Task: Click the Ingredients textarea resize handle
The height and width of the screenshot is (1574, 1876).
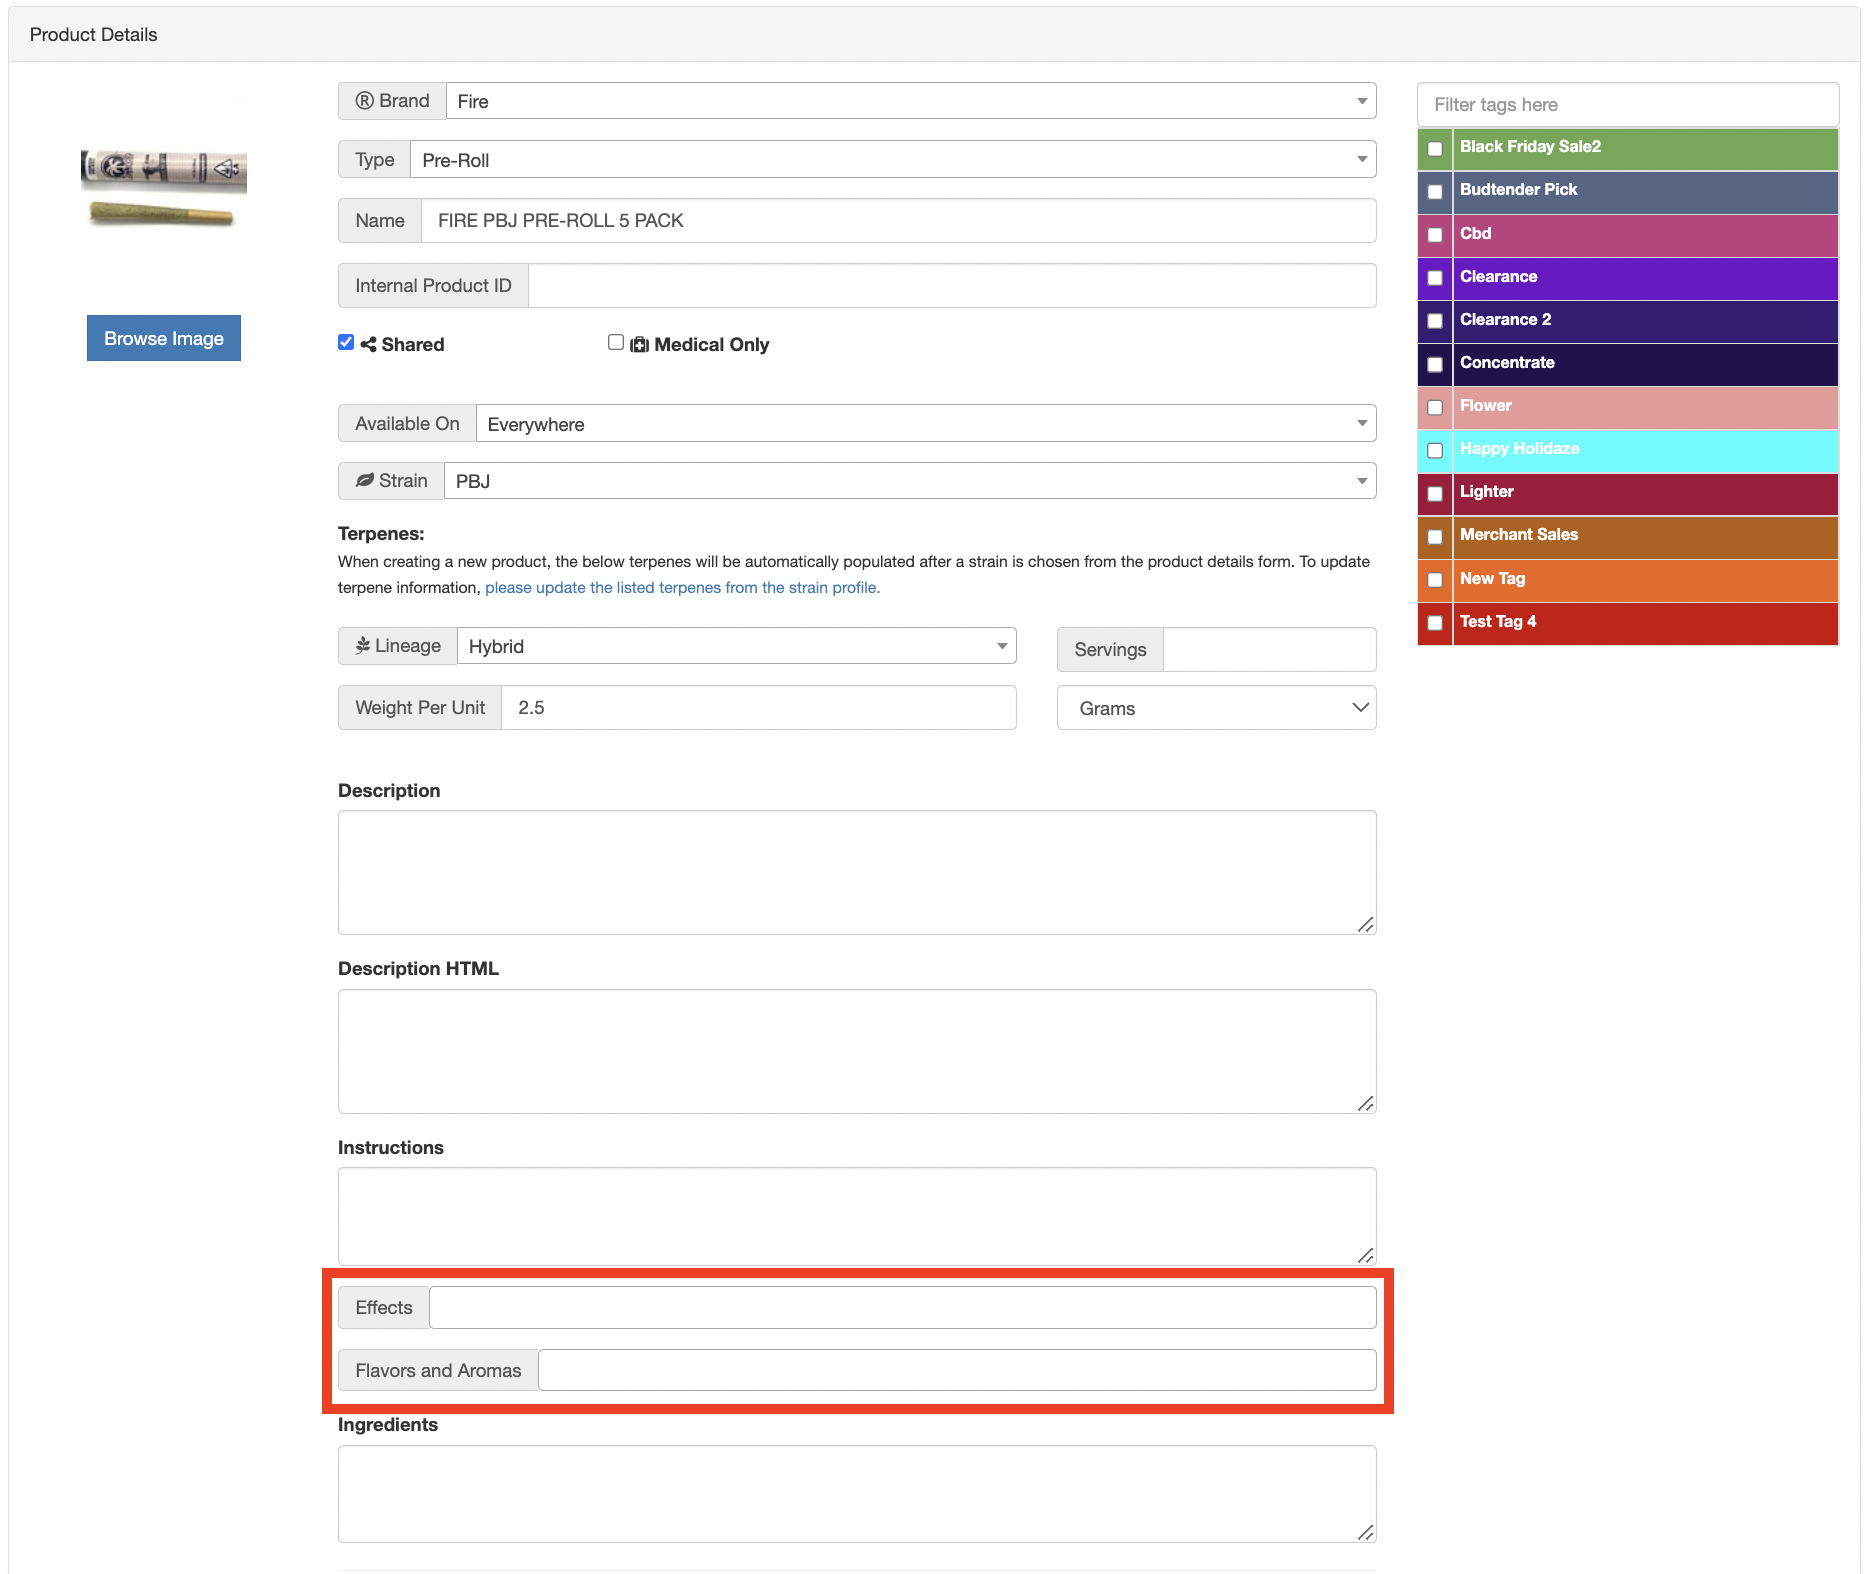Action: click(1366, 1533)
